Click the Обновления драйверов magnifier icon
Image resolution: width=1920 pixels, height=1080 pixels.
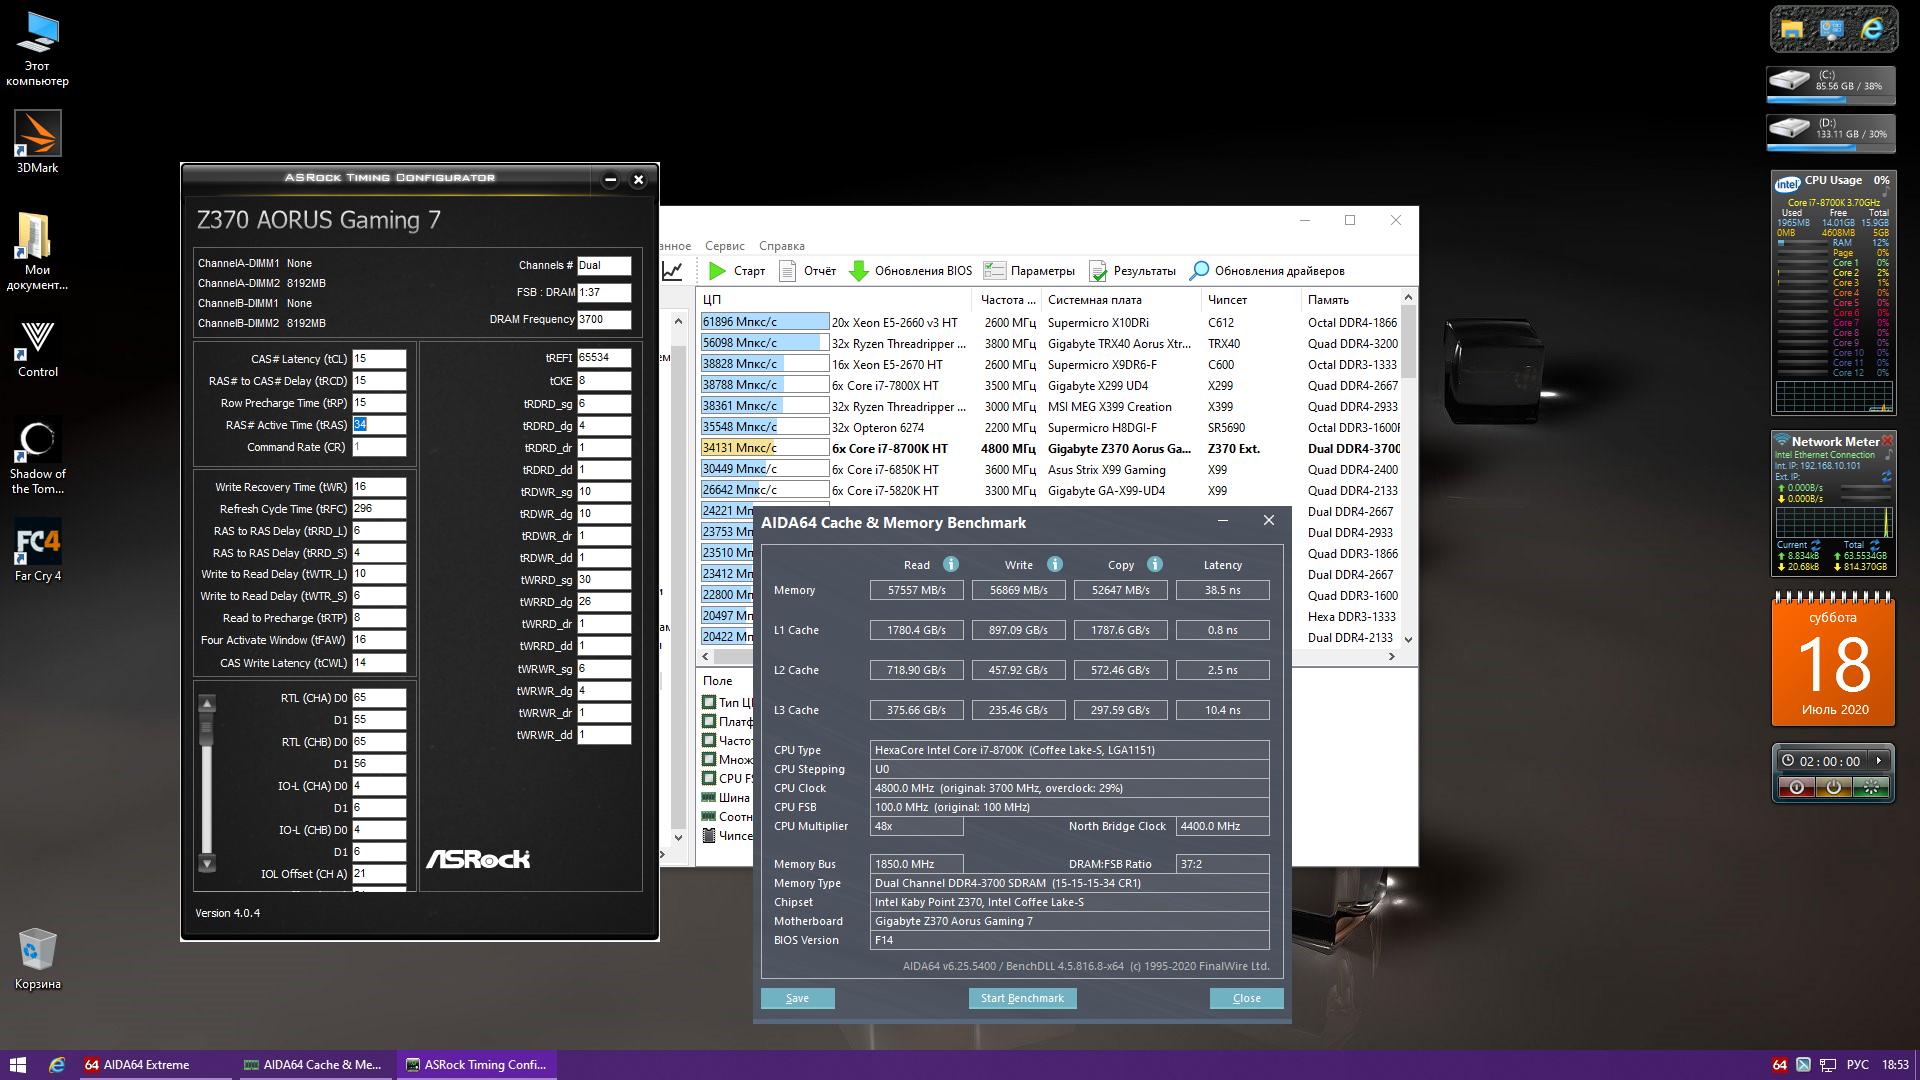click(x=1199, y=271)
